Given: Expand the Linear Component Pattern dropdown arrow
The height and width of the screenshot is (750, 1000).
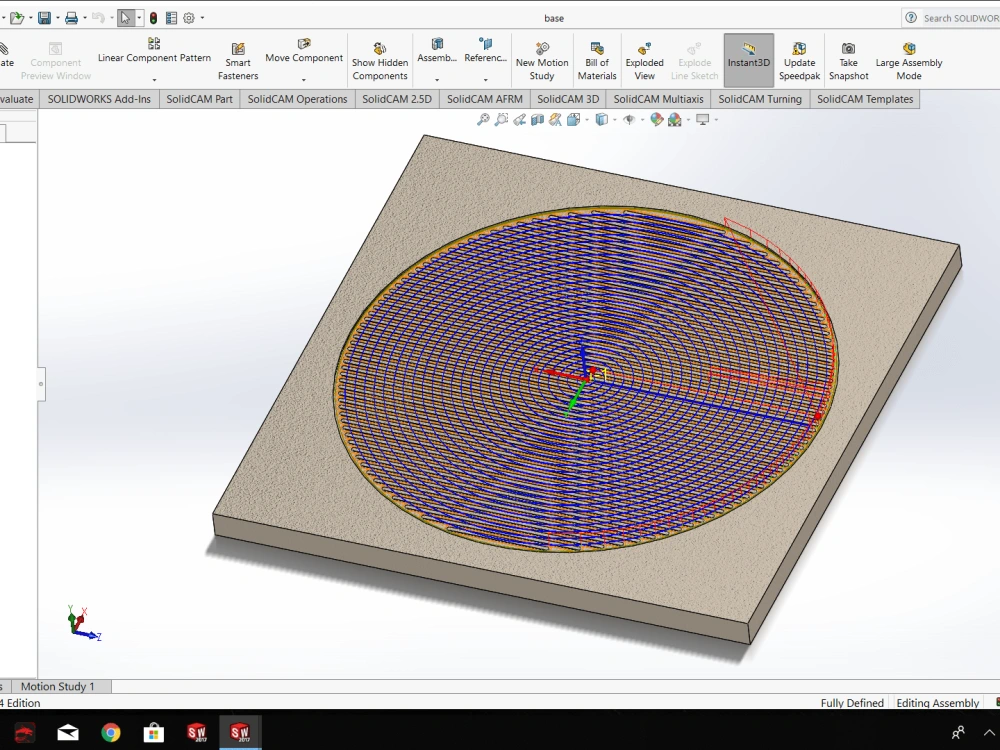Looking at the screenshot, I should coord(154,80).
